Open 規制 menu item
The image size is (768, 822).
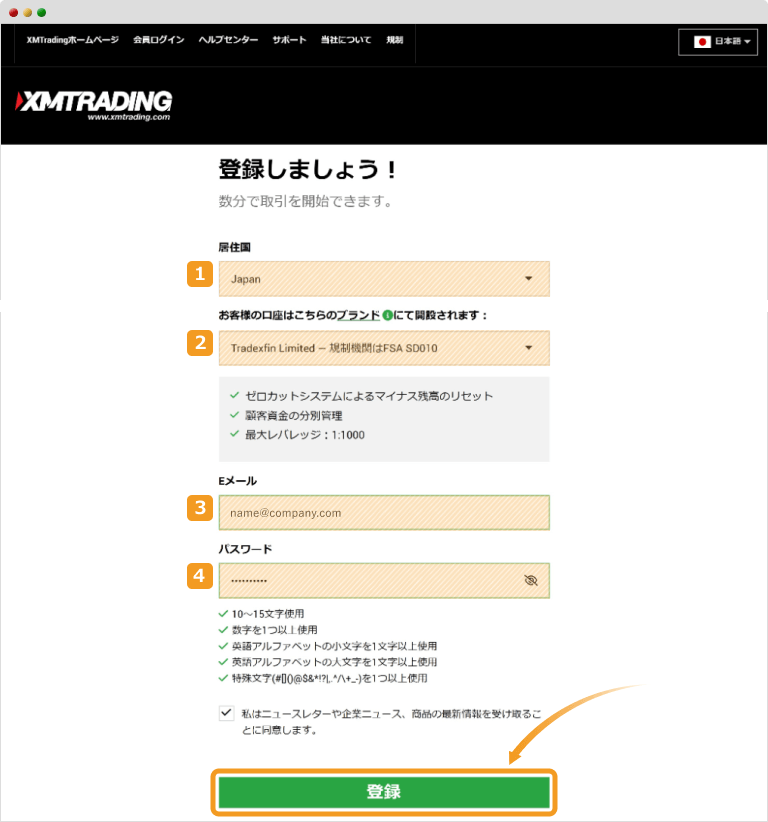tap(395, 40)
